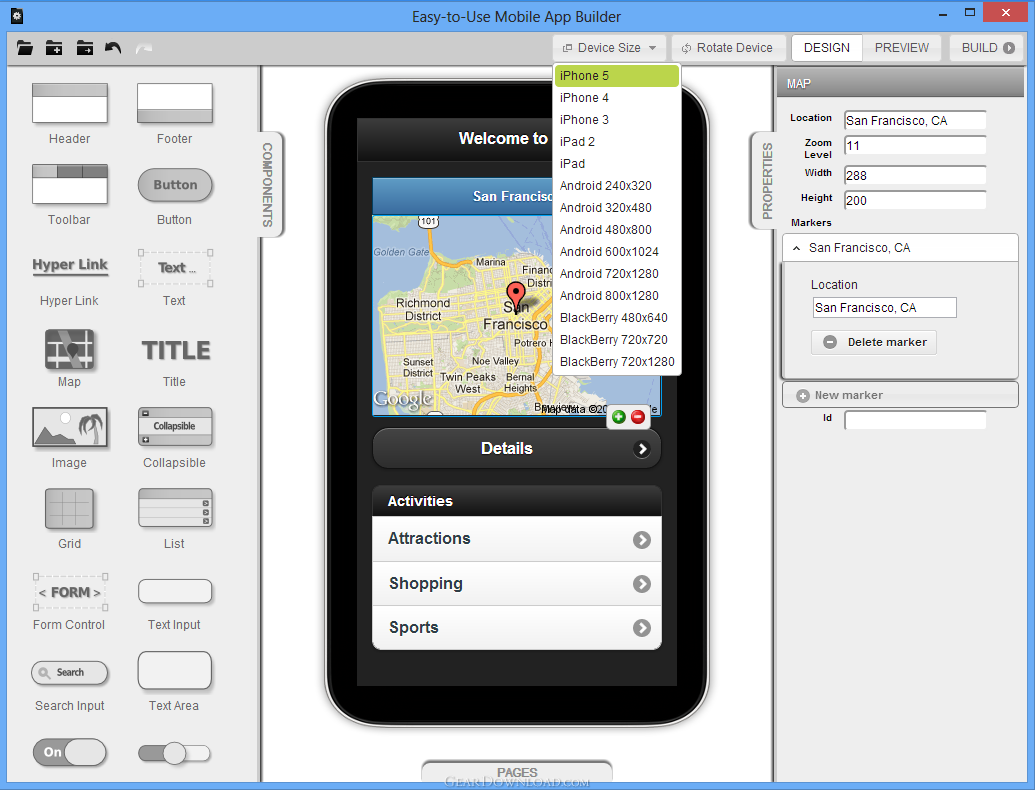This screenshot has width=1035, height=790.
Task: Click the open folder icon in toolbar
Action: (x=24, y=48)
